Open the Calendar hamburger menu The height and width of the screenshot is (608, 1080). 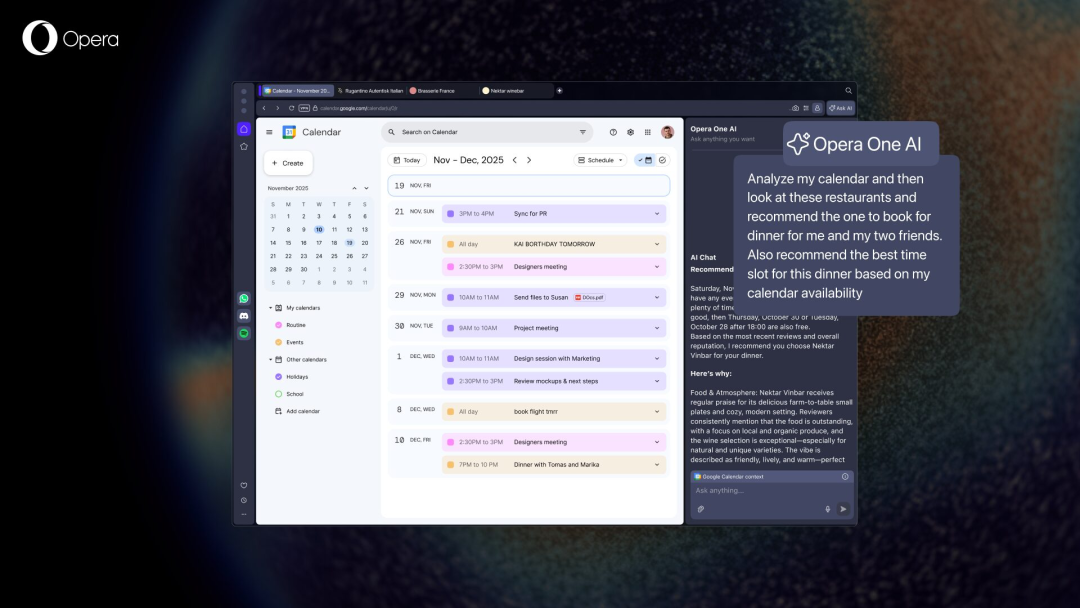[x=269, y=131]
